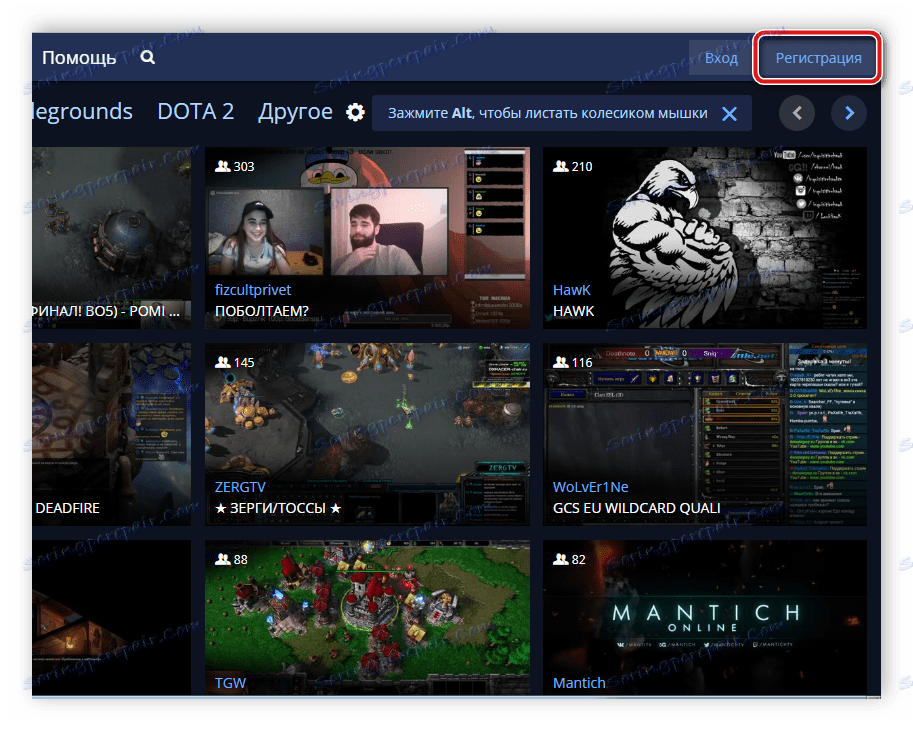Screen dimensions: 913x731
Task: Go to next category arrow
Action: (849, 113)
